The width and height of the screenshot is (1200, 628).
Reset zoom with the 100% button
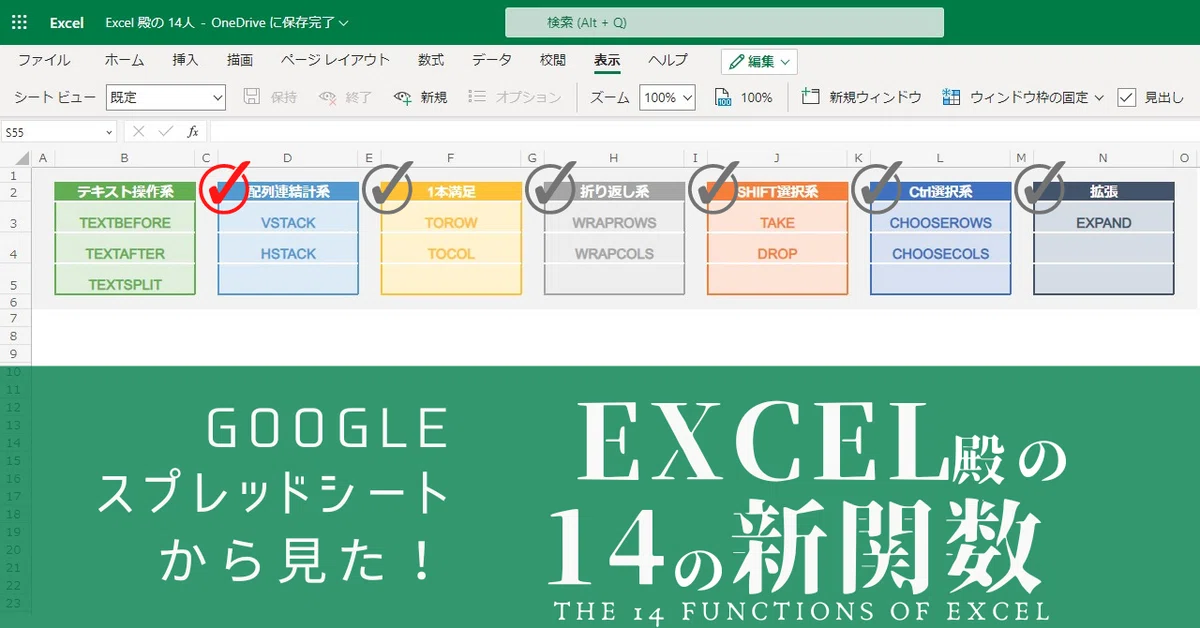click(x=743, y=97)
